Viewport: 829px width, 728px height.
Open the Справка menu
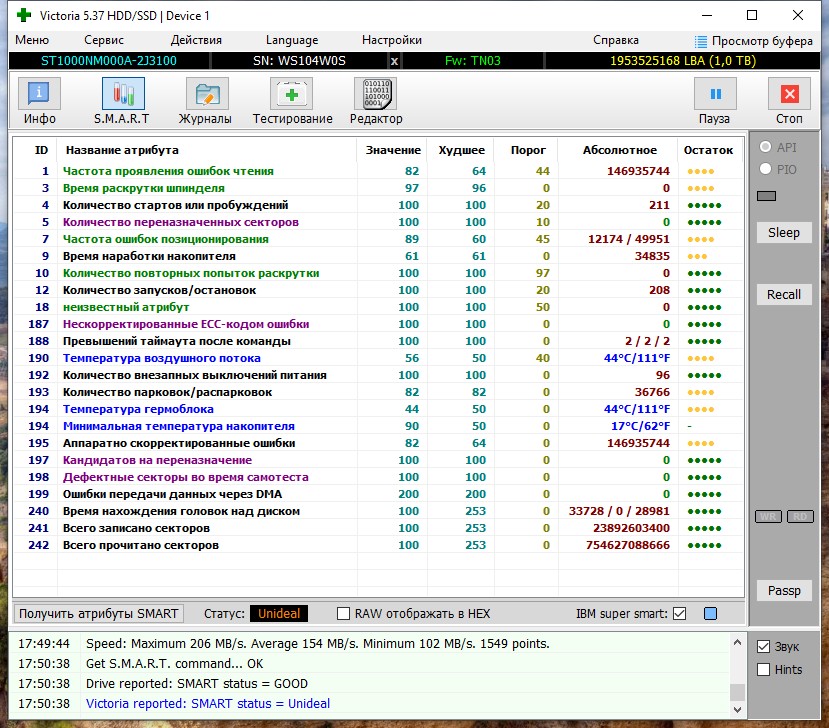pyautogui.click(x=616, y=40)
